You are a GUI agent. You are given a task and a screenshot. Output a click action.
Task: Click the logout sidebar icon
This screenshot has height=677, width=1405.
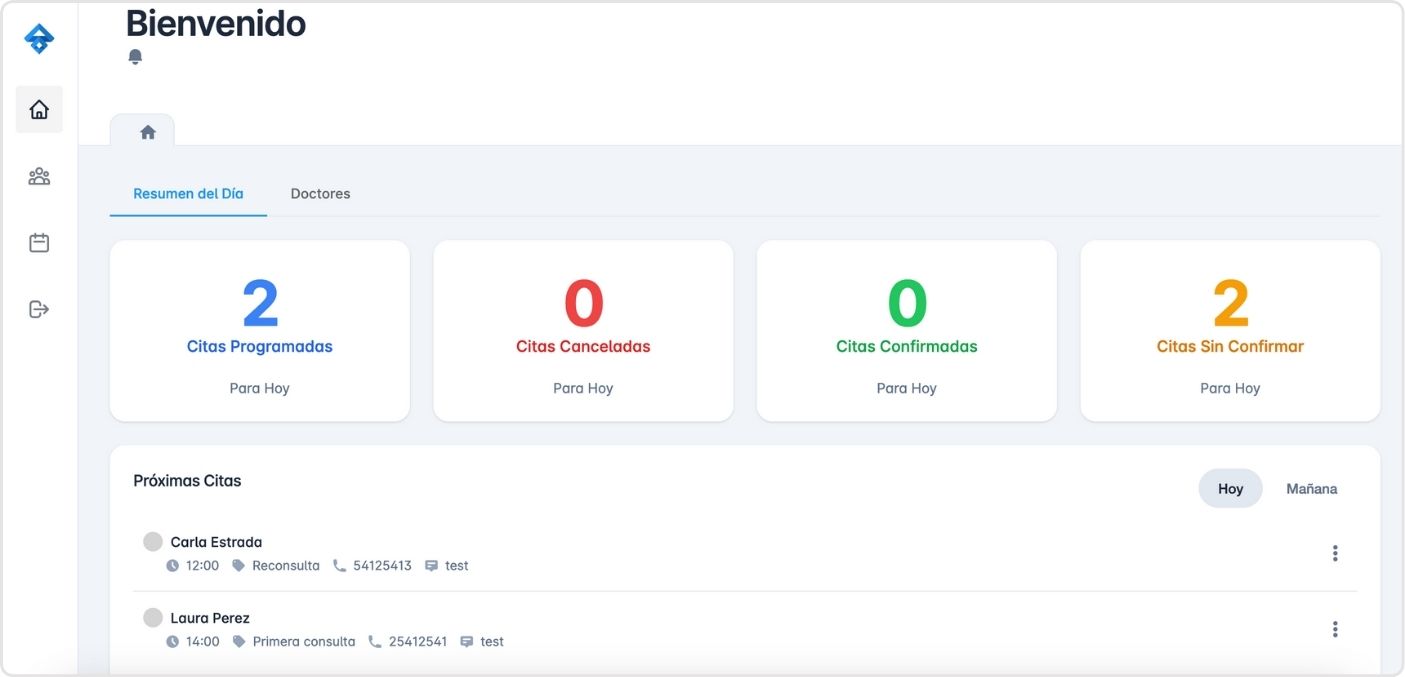tap(39, 309)
